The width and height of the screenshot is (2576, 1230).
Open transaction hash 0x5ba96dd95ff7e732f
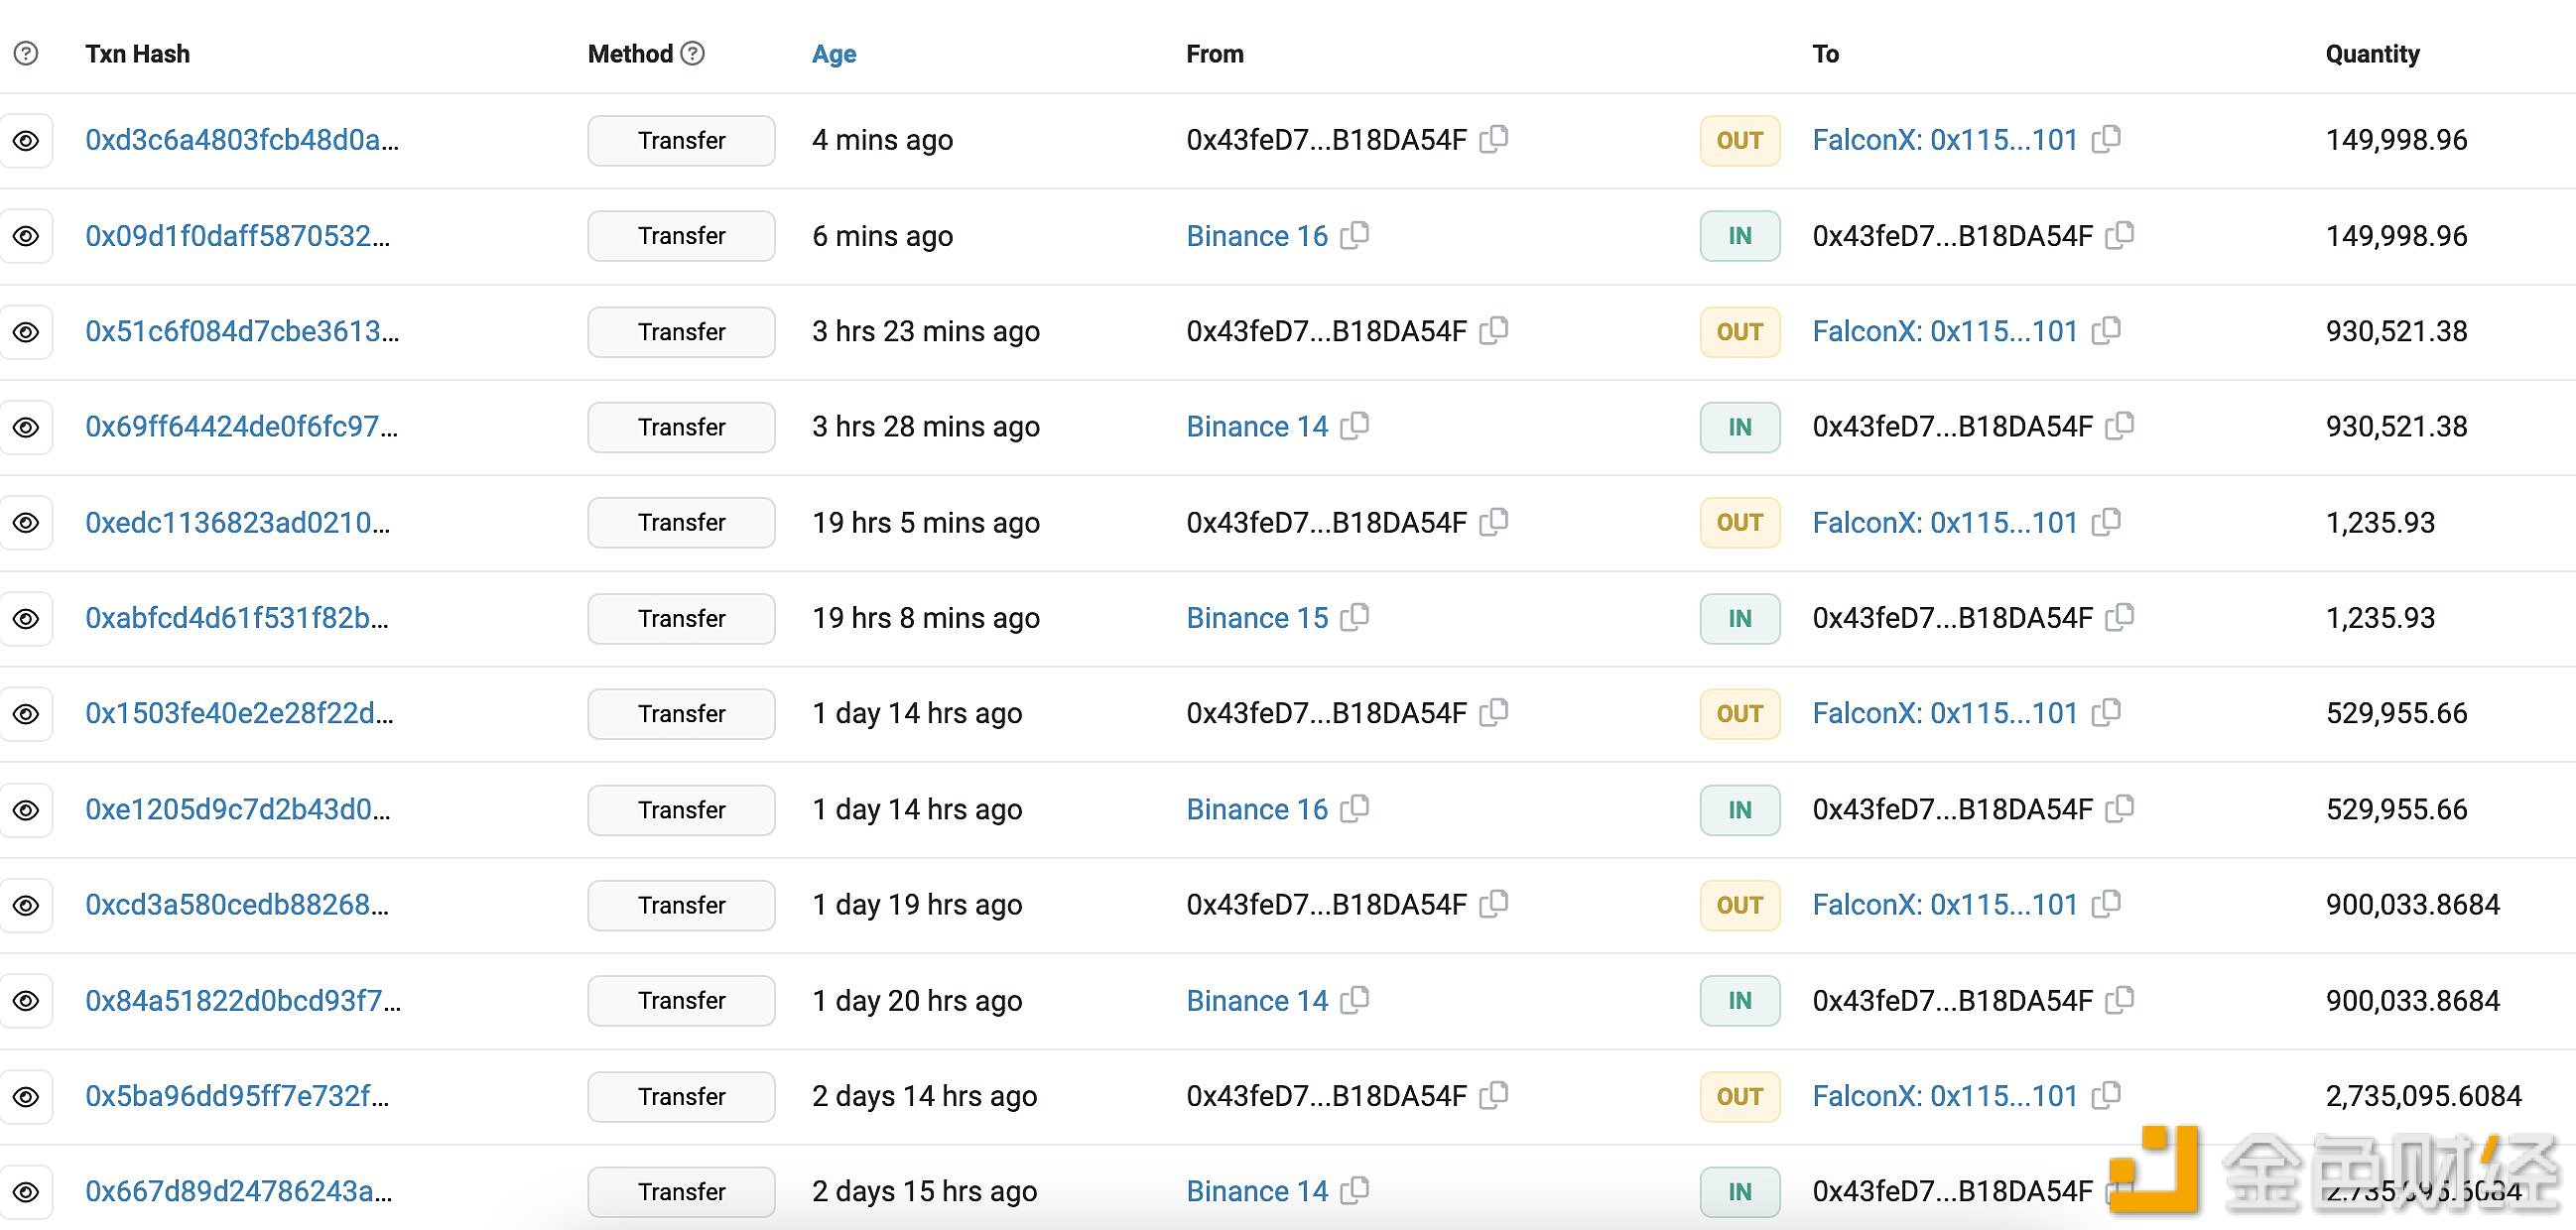tap(237, 1097)
